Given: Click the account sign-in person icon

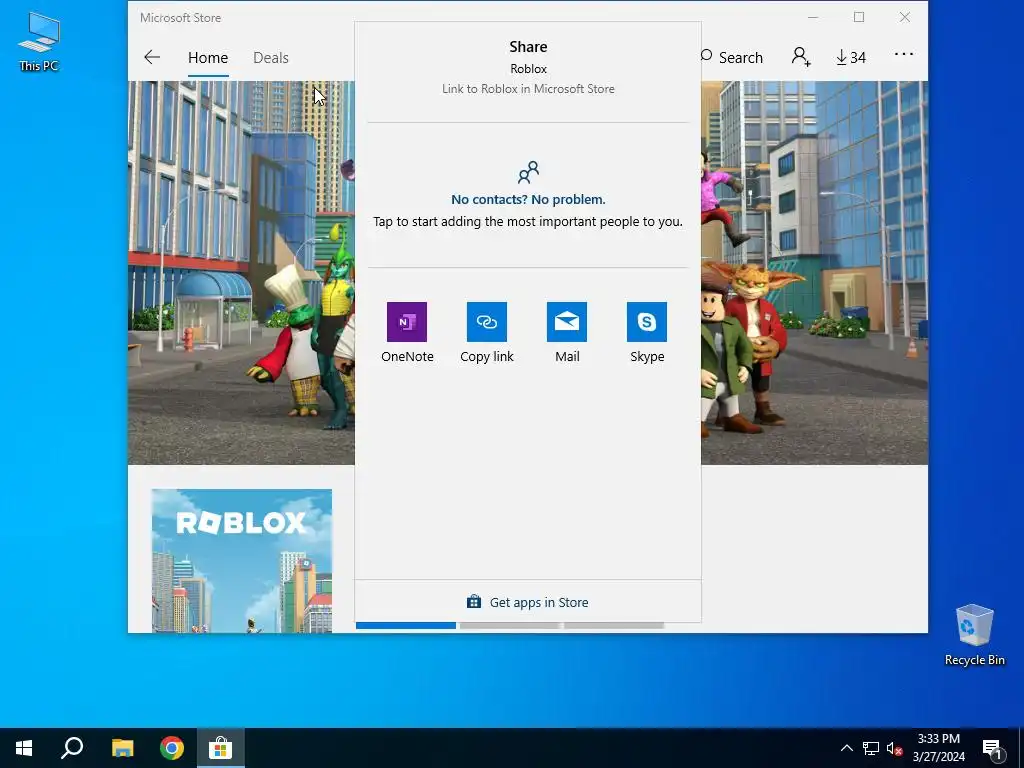Looking at the screenshot, I should pos(801,57).
